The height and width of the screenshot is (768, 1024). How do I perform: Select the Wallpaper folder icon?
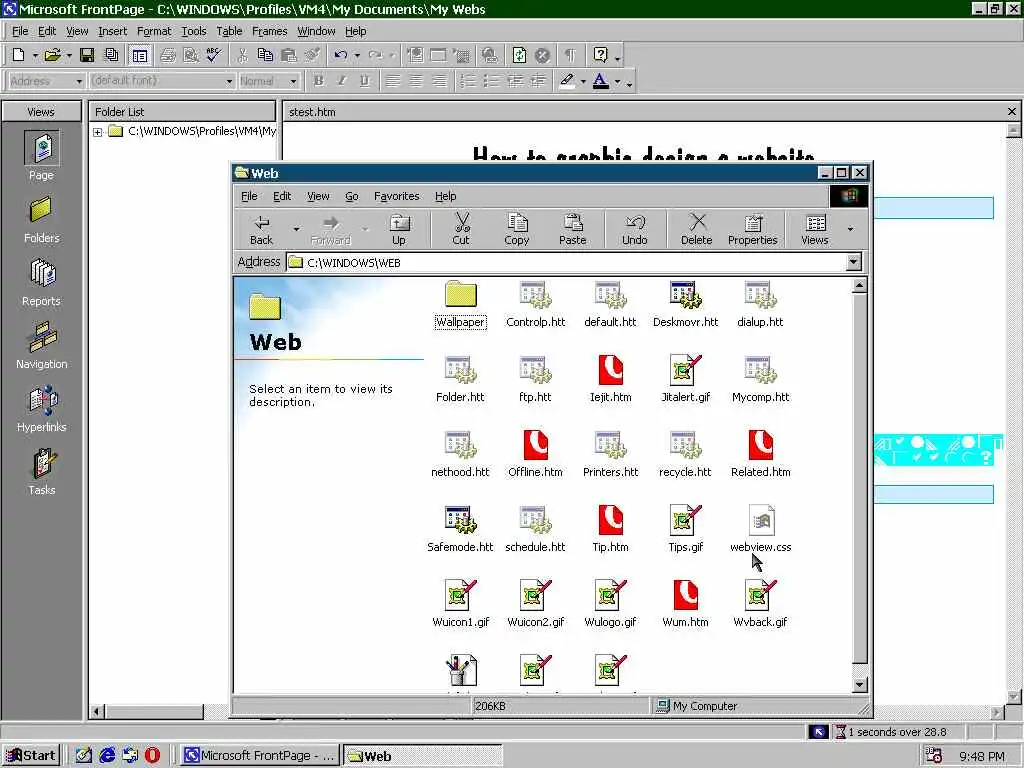[x=460, y=304]
